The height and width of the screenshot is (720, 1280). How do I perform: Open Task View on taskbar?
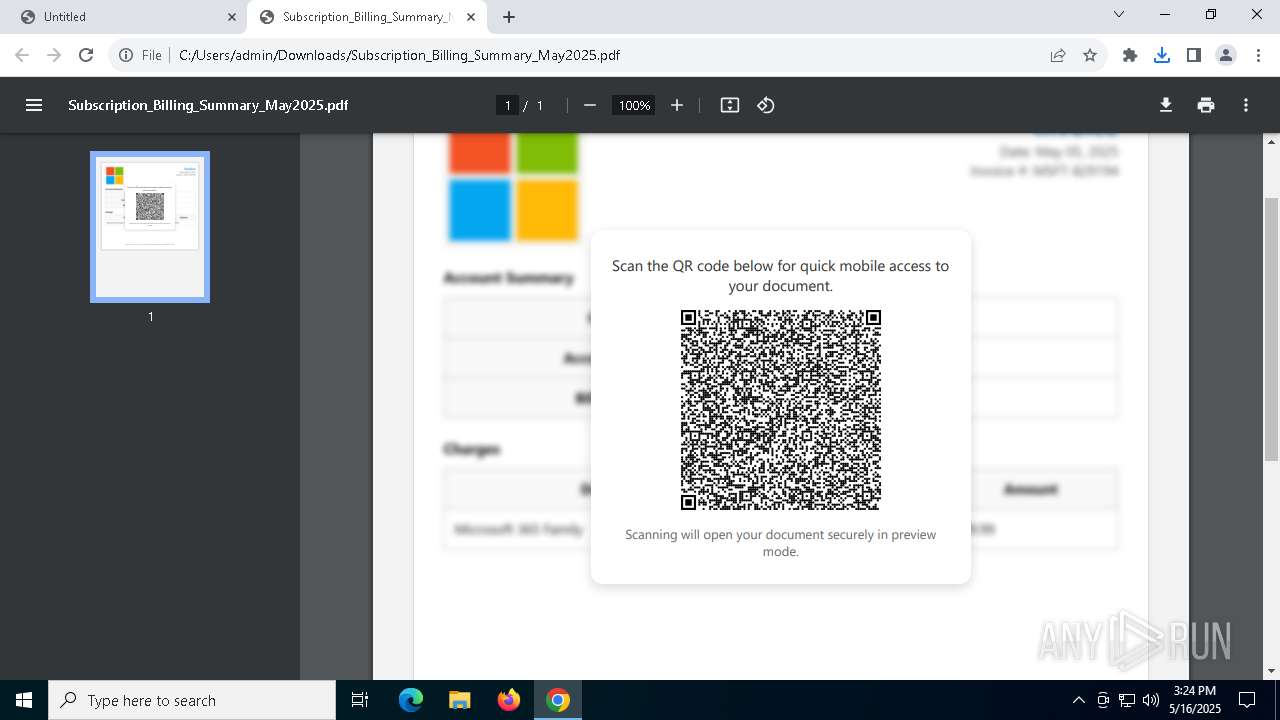pyautogui.click(x=361, y=700)
